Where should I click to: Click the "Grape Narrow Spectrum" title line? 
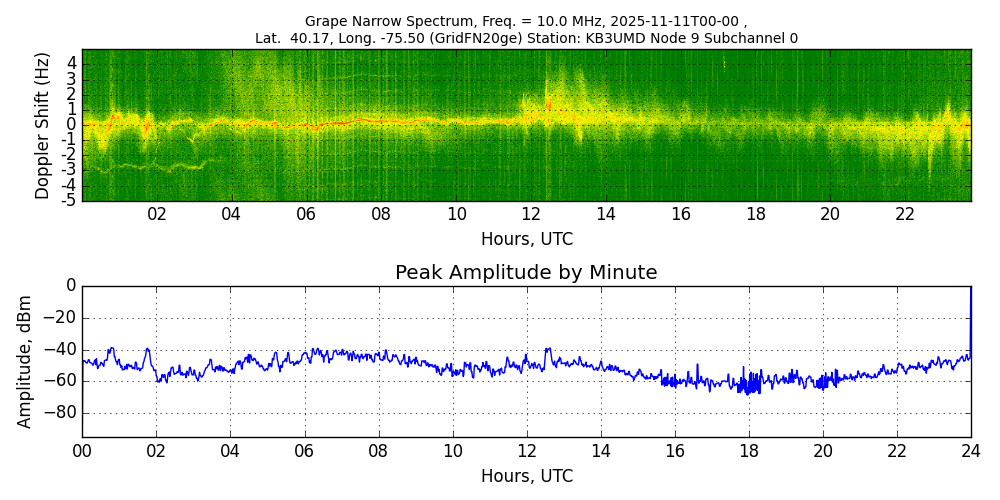click(x=526, y=21)
